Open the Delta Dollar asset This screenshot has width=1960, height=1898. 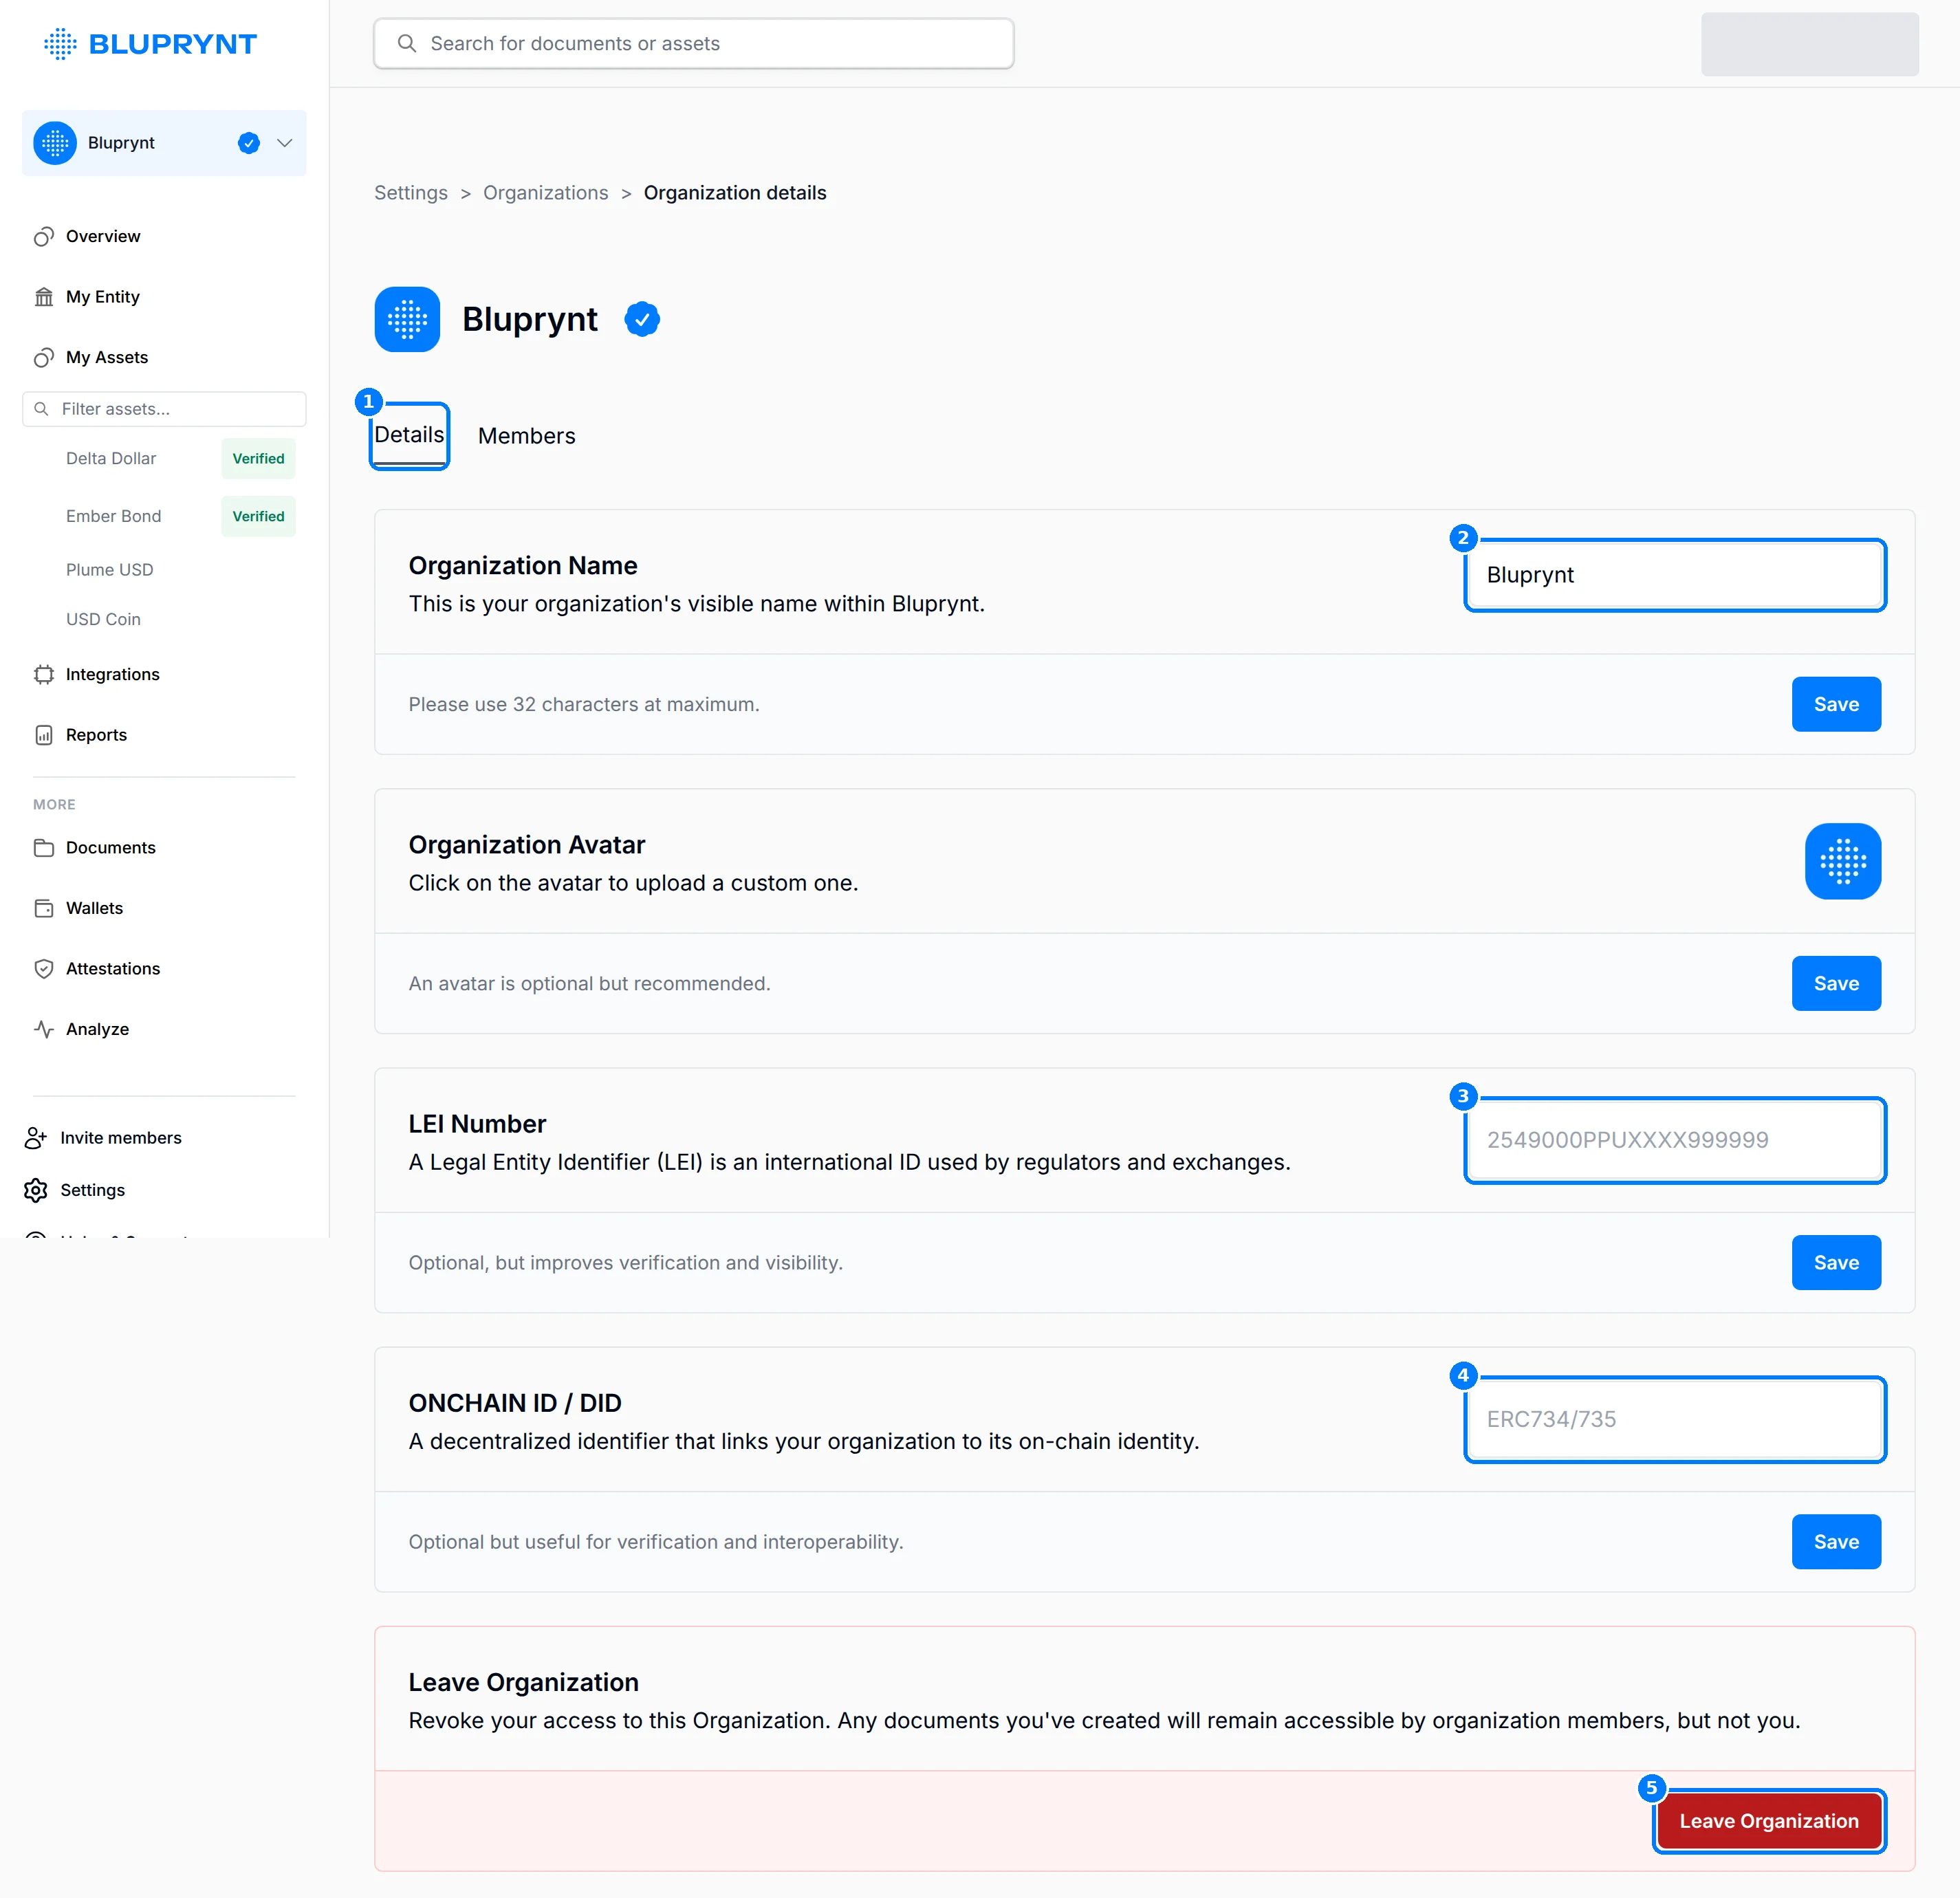[111, 458]
